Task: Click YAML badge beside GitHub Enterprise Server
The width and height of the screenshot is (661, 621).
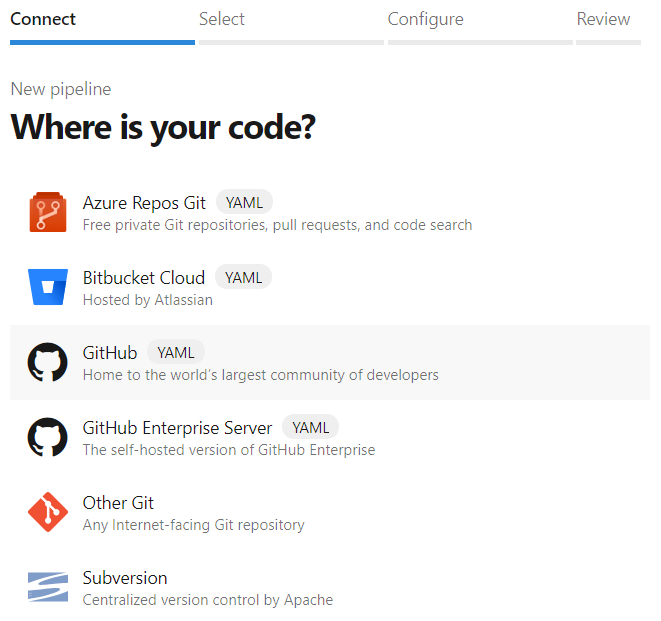Action: click(x=310, y=428)
